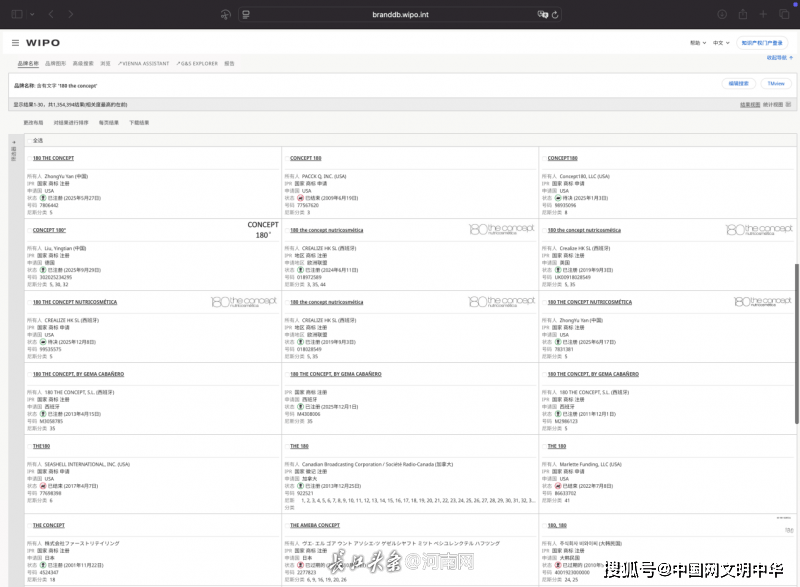Check the 全选 select-all checkbox
The width and height of the screenshot is (800, 587).
point(27,140)
